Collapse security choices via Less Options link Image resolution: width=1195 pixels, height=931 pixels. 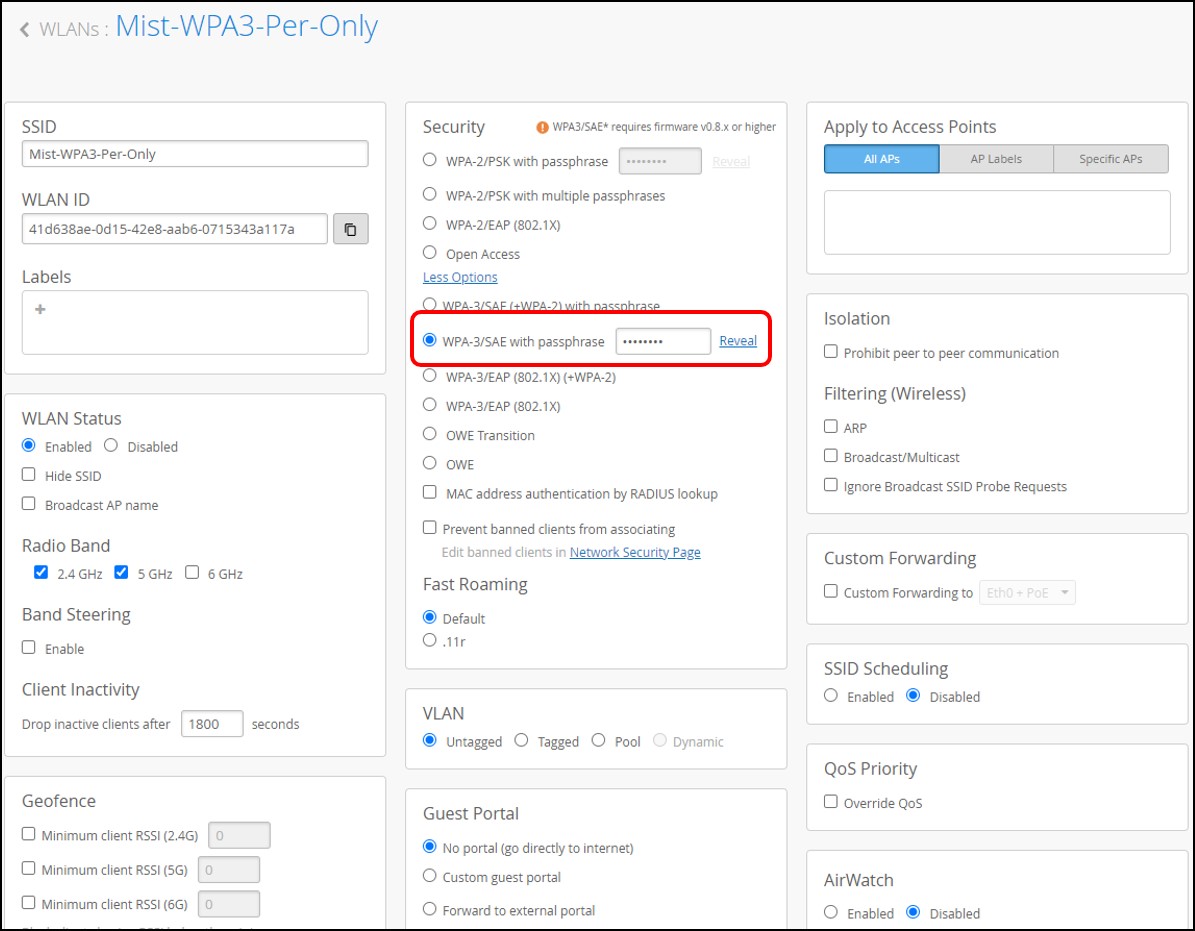460,277
